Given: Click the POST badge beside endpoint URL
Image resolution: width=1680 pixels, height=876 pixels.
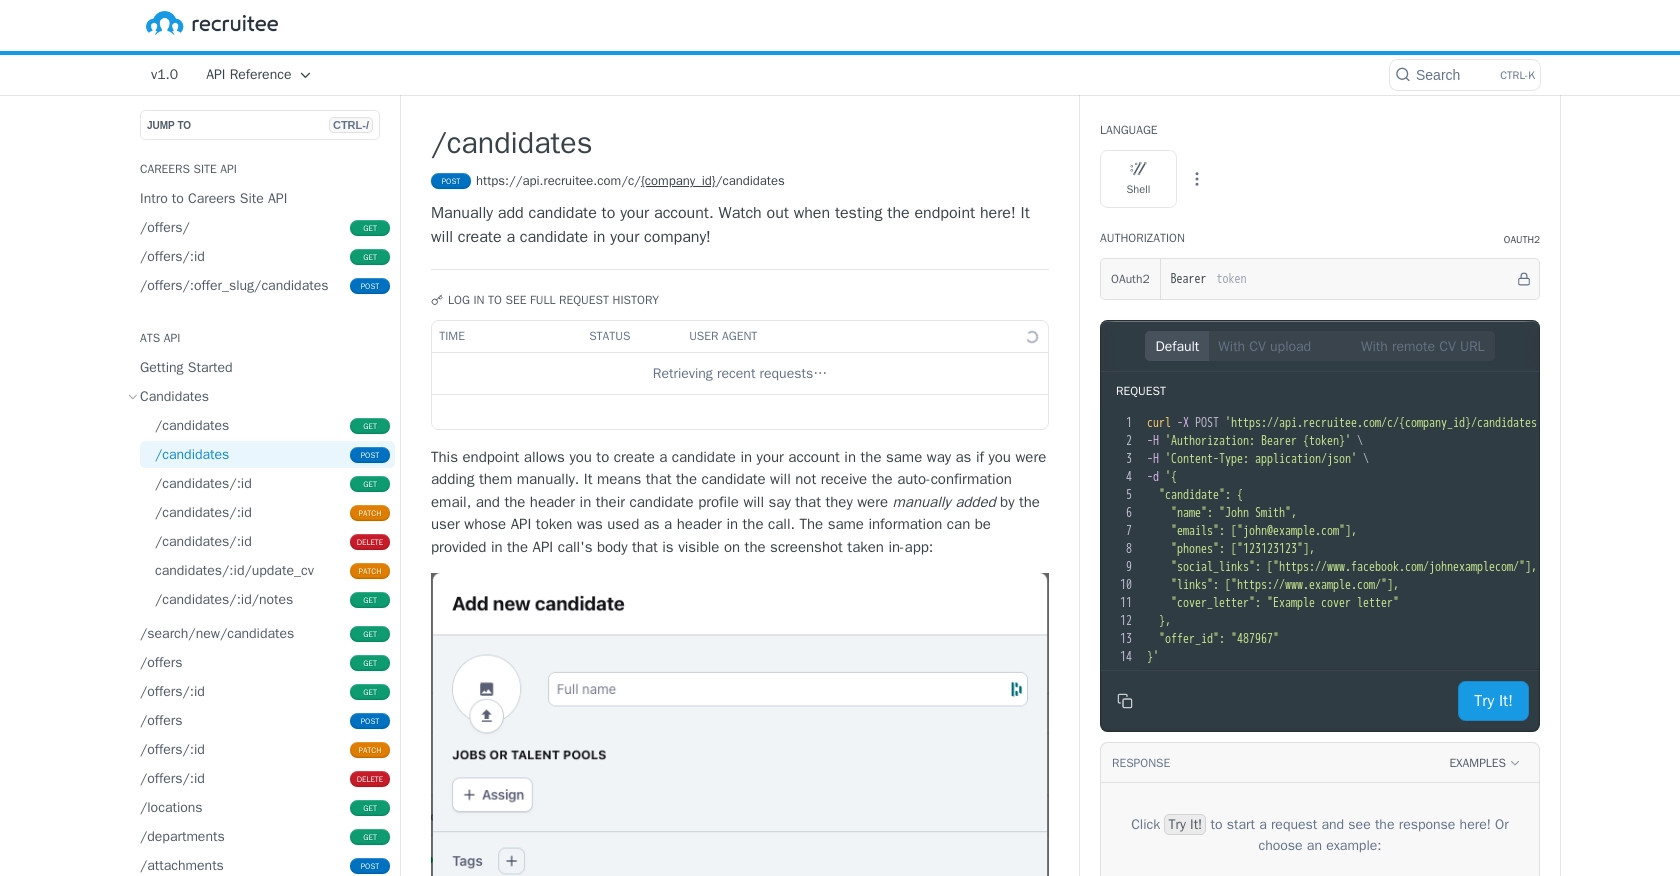Looking at the screenshot, I should coord(451,181).
